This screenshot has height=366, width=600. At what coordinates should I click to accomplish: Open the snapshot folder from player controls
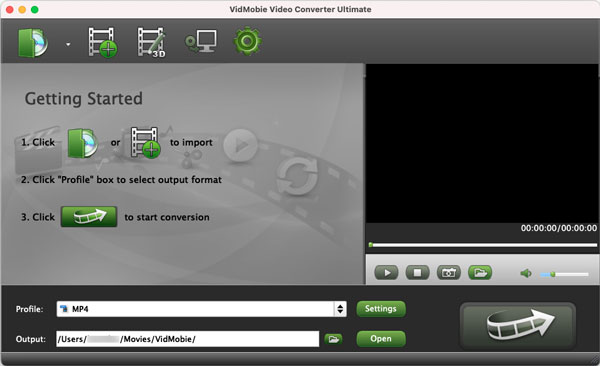tap(480, 273)
